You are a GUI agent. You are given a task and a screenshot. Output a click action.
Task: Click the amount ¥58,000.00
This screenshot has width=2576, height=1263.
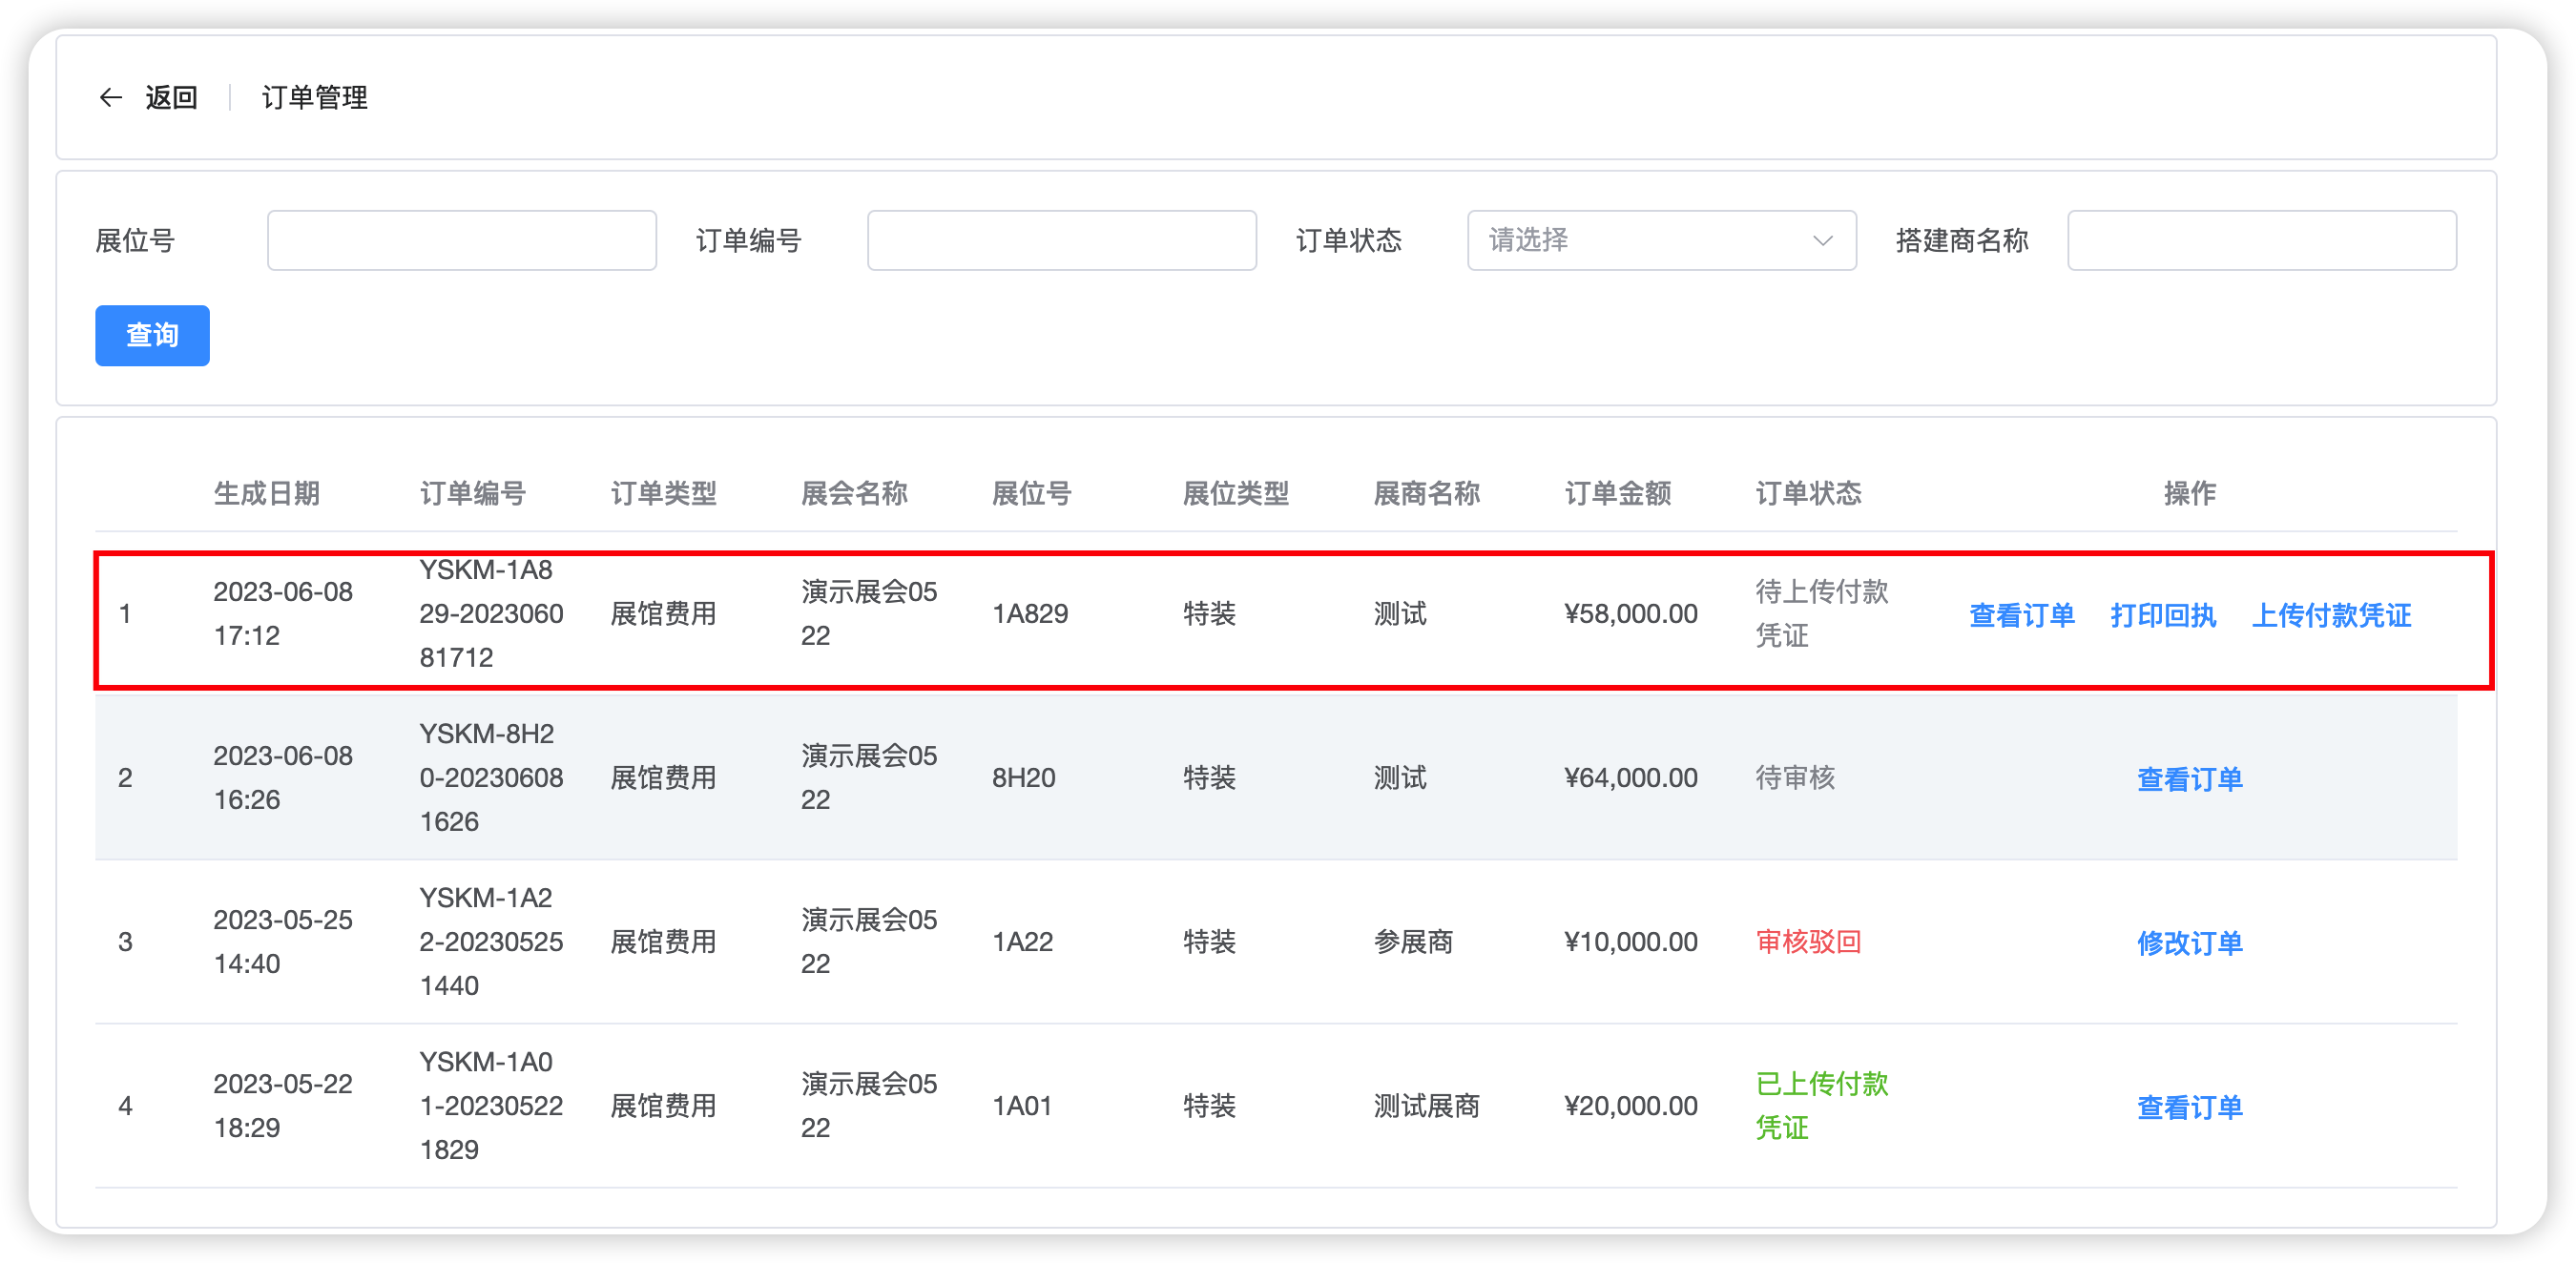tap(1630, 613)
